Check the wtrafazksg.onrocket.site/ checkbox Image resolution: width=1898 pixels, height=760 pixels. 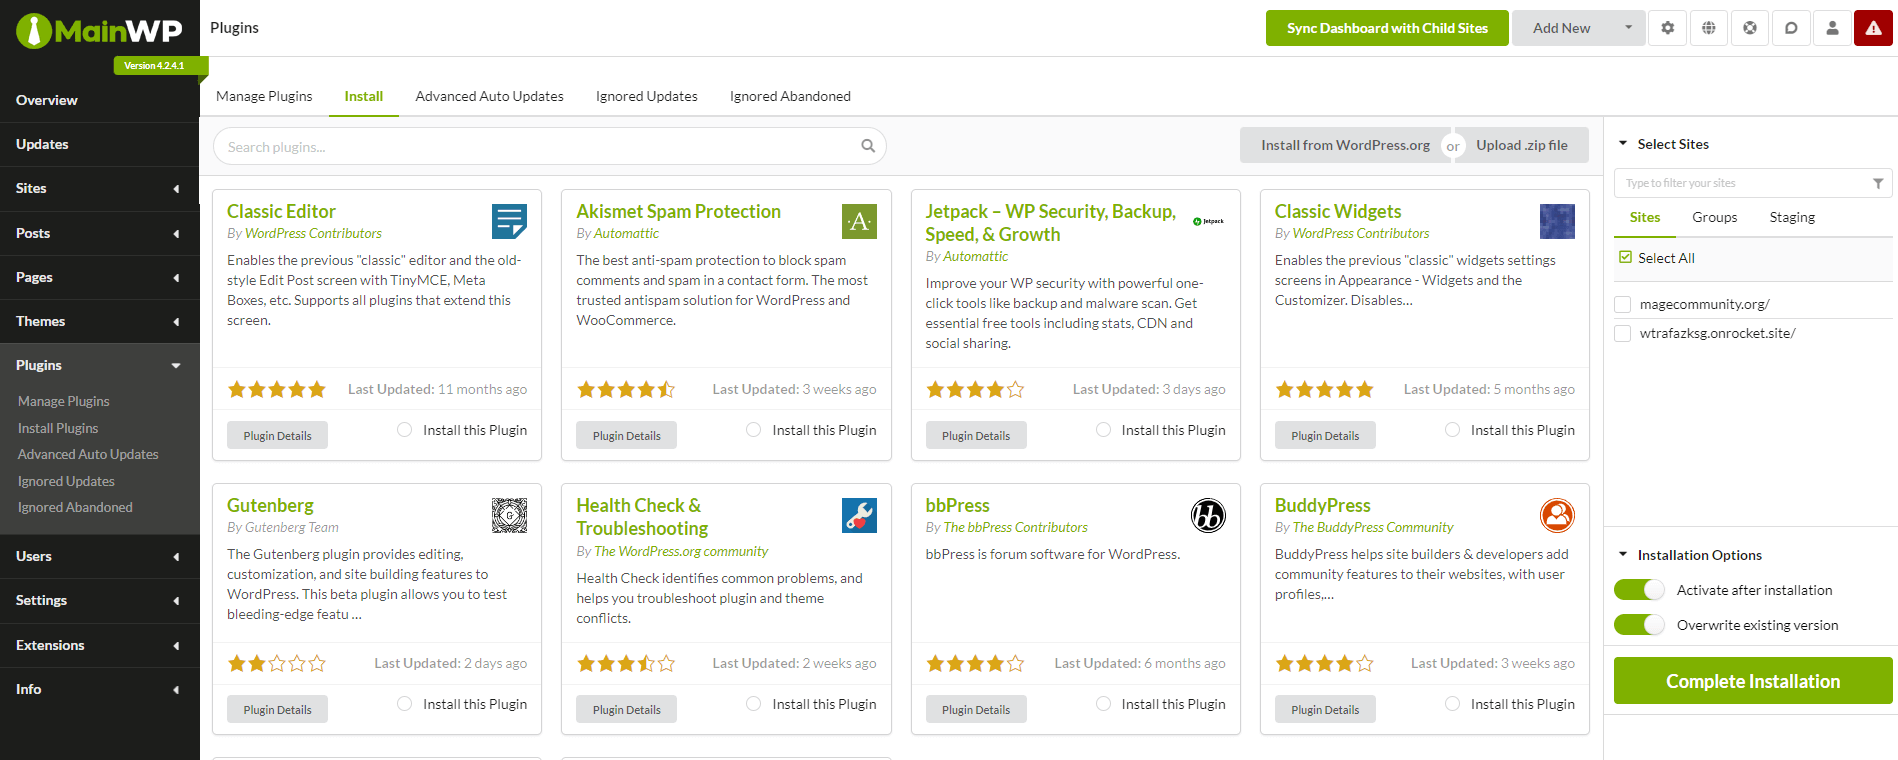1623,333
